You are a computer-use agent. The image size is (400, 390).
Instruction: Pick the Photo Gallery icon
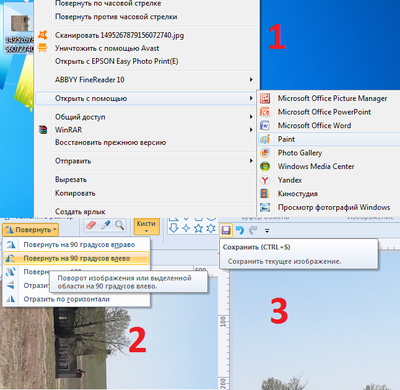[265, 153]
